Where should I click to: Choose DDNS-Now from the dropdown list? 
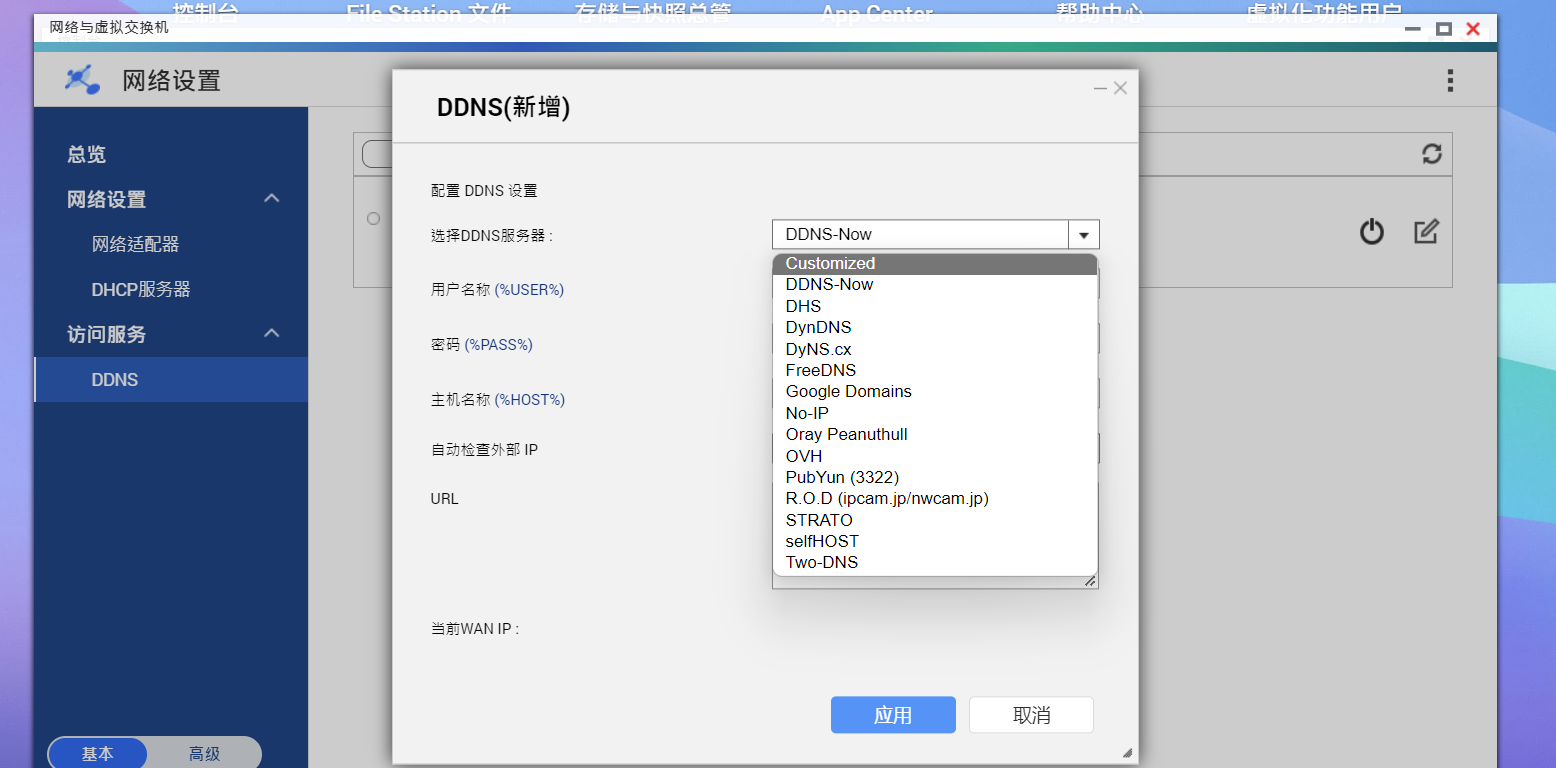click(935, 284)
